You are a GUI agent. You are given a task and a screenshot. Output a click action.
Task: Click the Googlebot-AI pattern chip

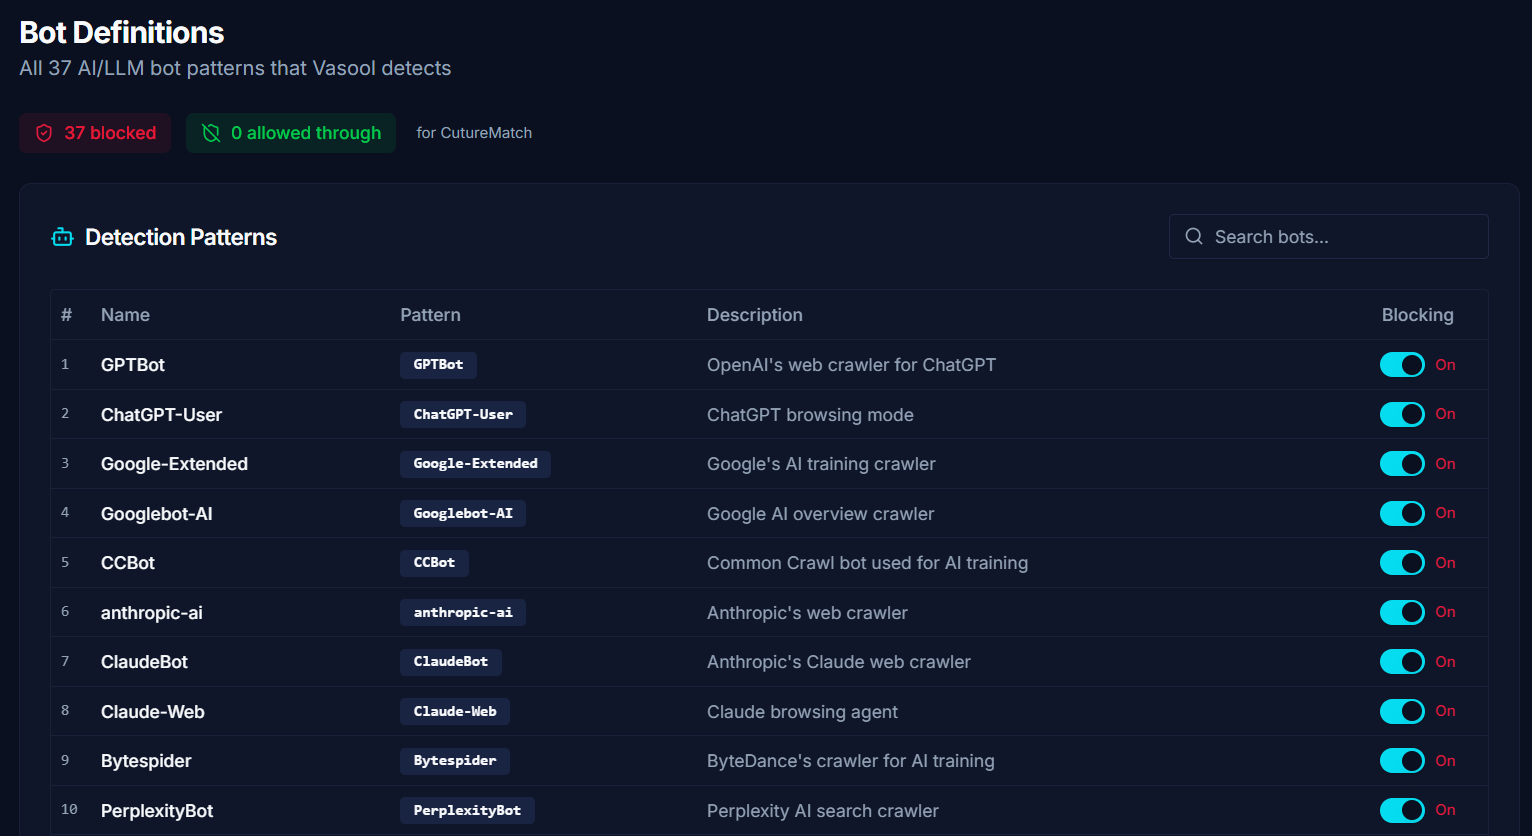(x=463, y=513)
